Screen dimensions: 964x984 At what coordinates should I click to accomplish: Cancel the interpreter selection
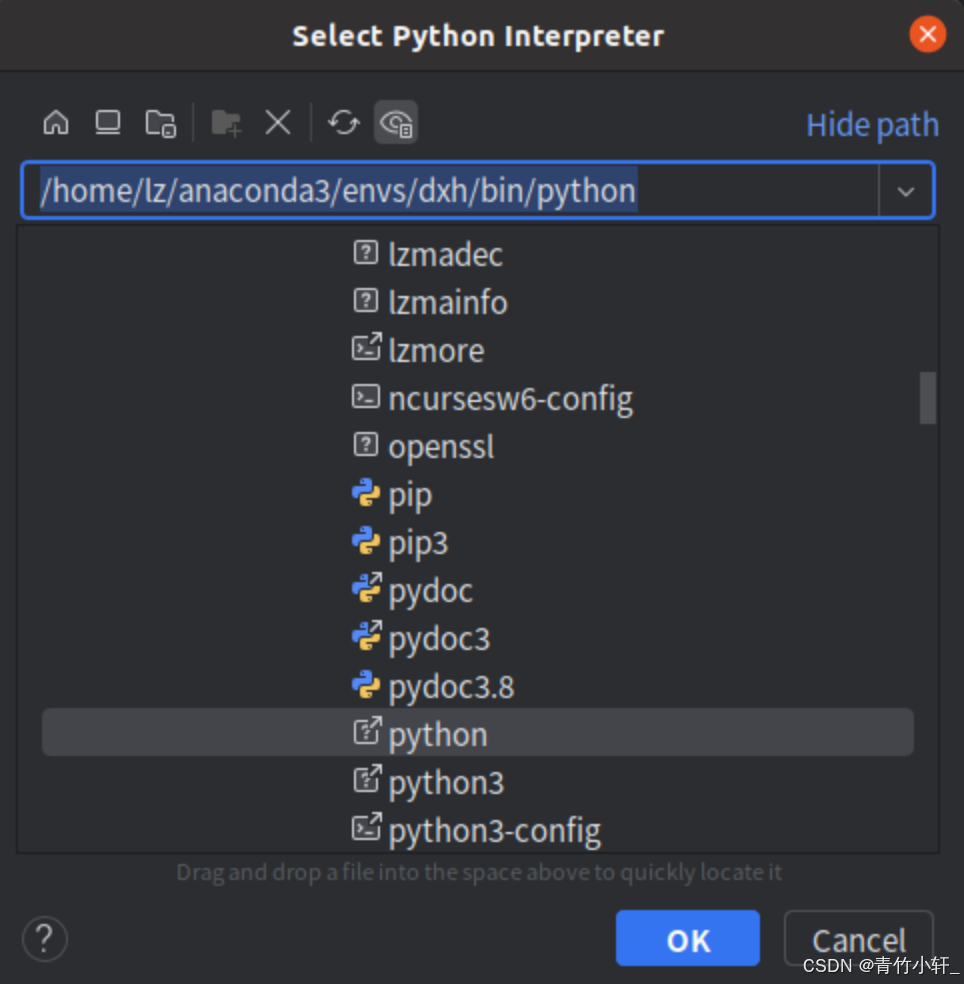(858, 938)
